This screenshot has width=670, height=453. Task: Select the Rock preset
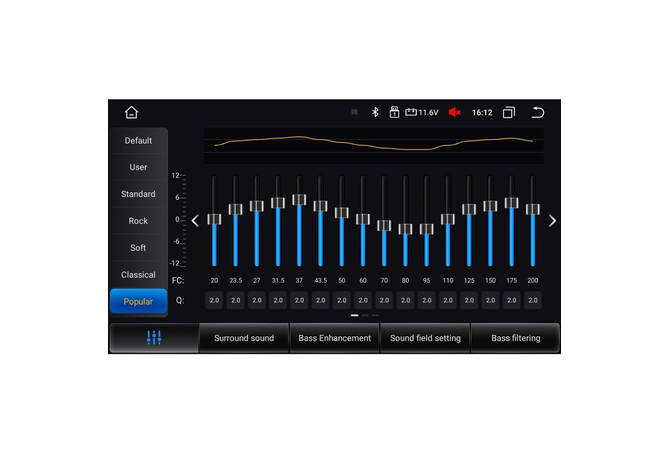pyautogui.click(x=138, y=221)
